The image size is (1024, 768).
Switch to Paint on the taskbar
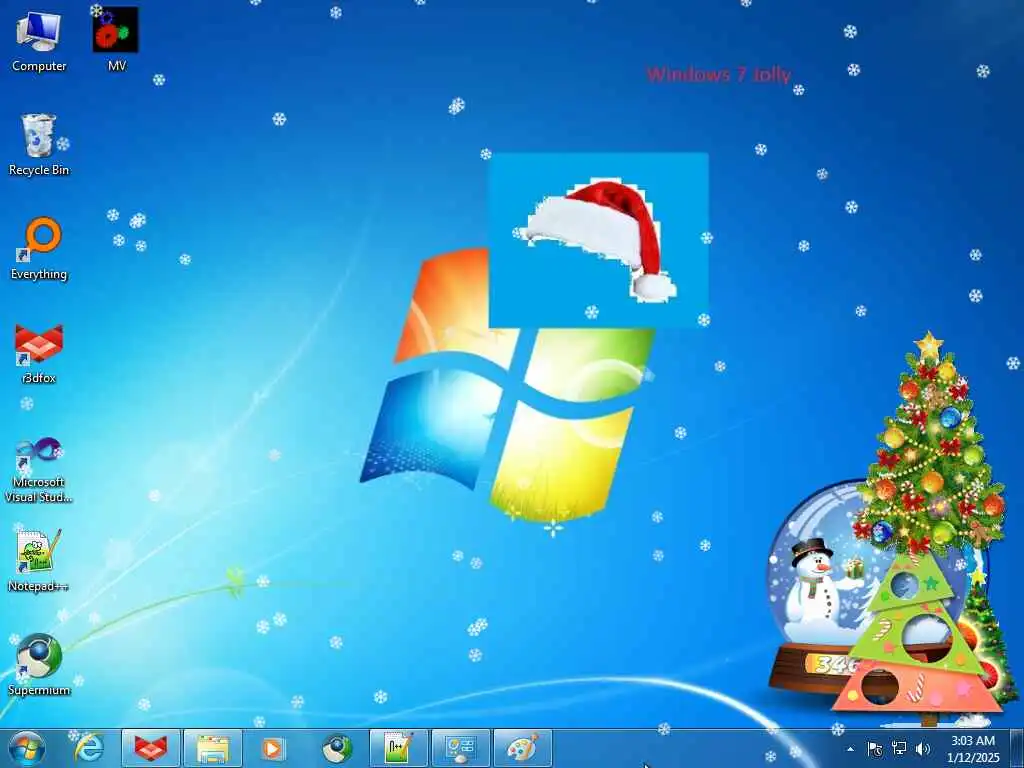point(523,748)
